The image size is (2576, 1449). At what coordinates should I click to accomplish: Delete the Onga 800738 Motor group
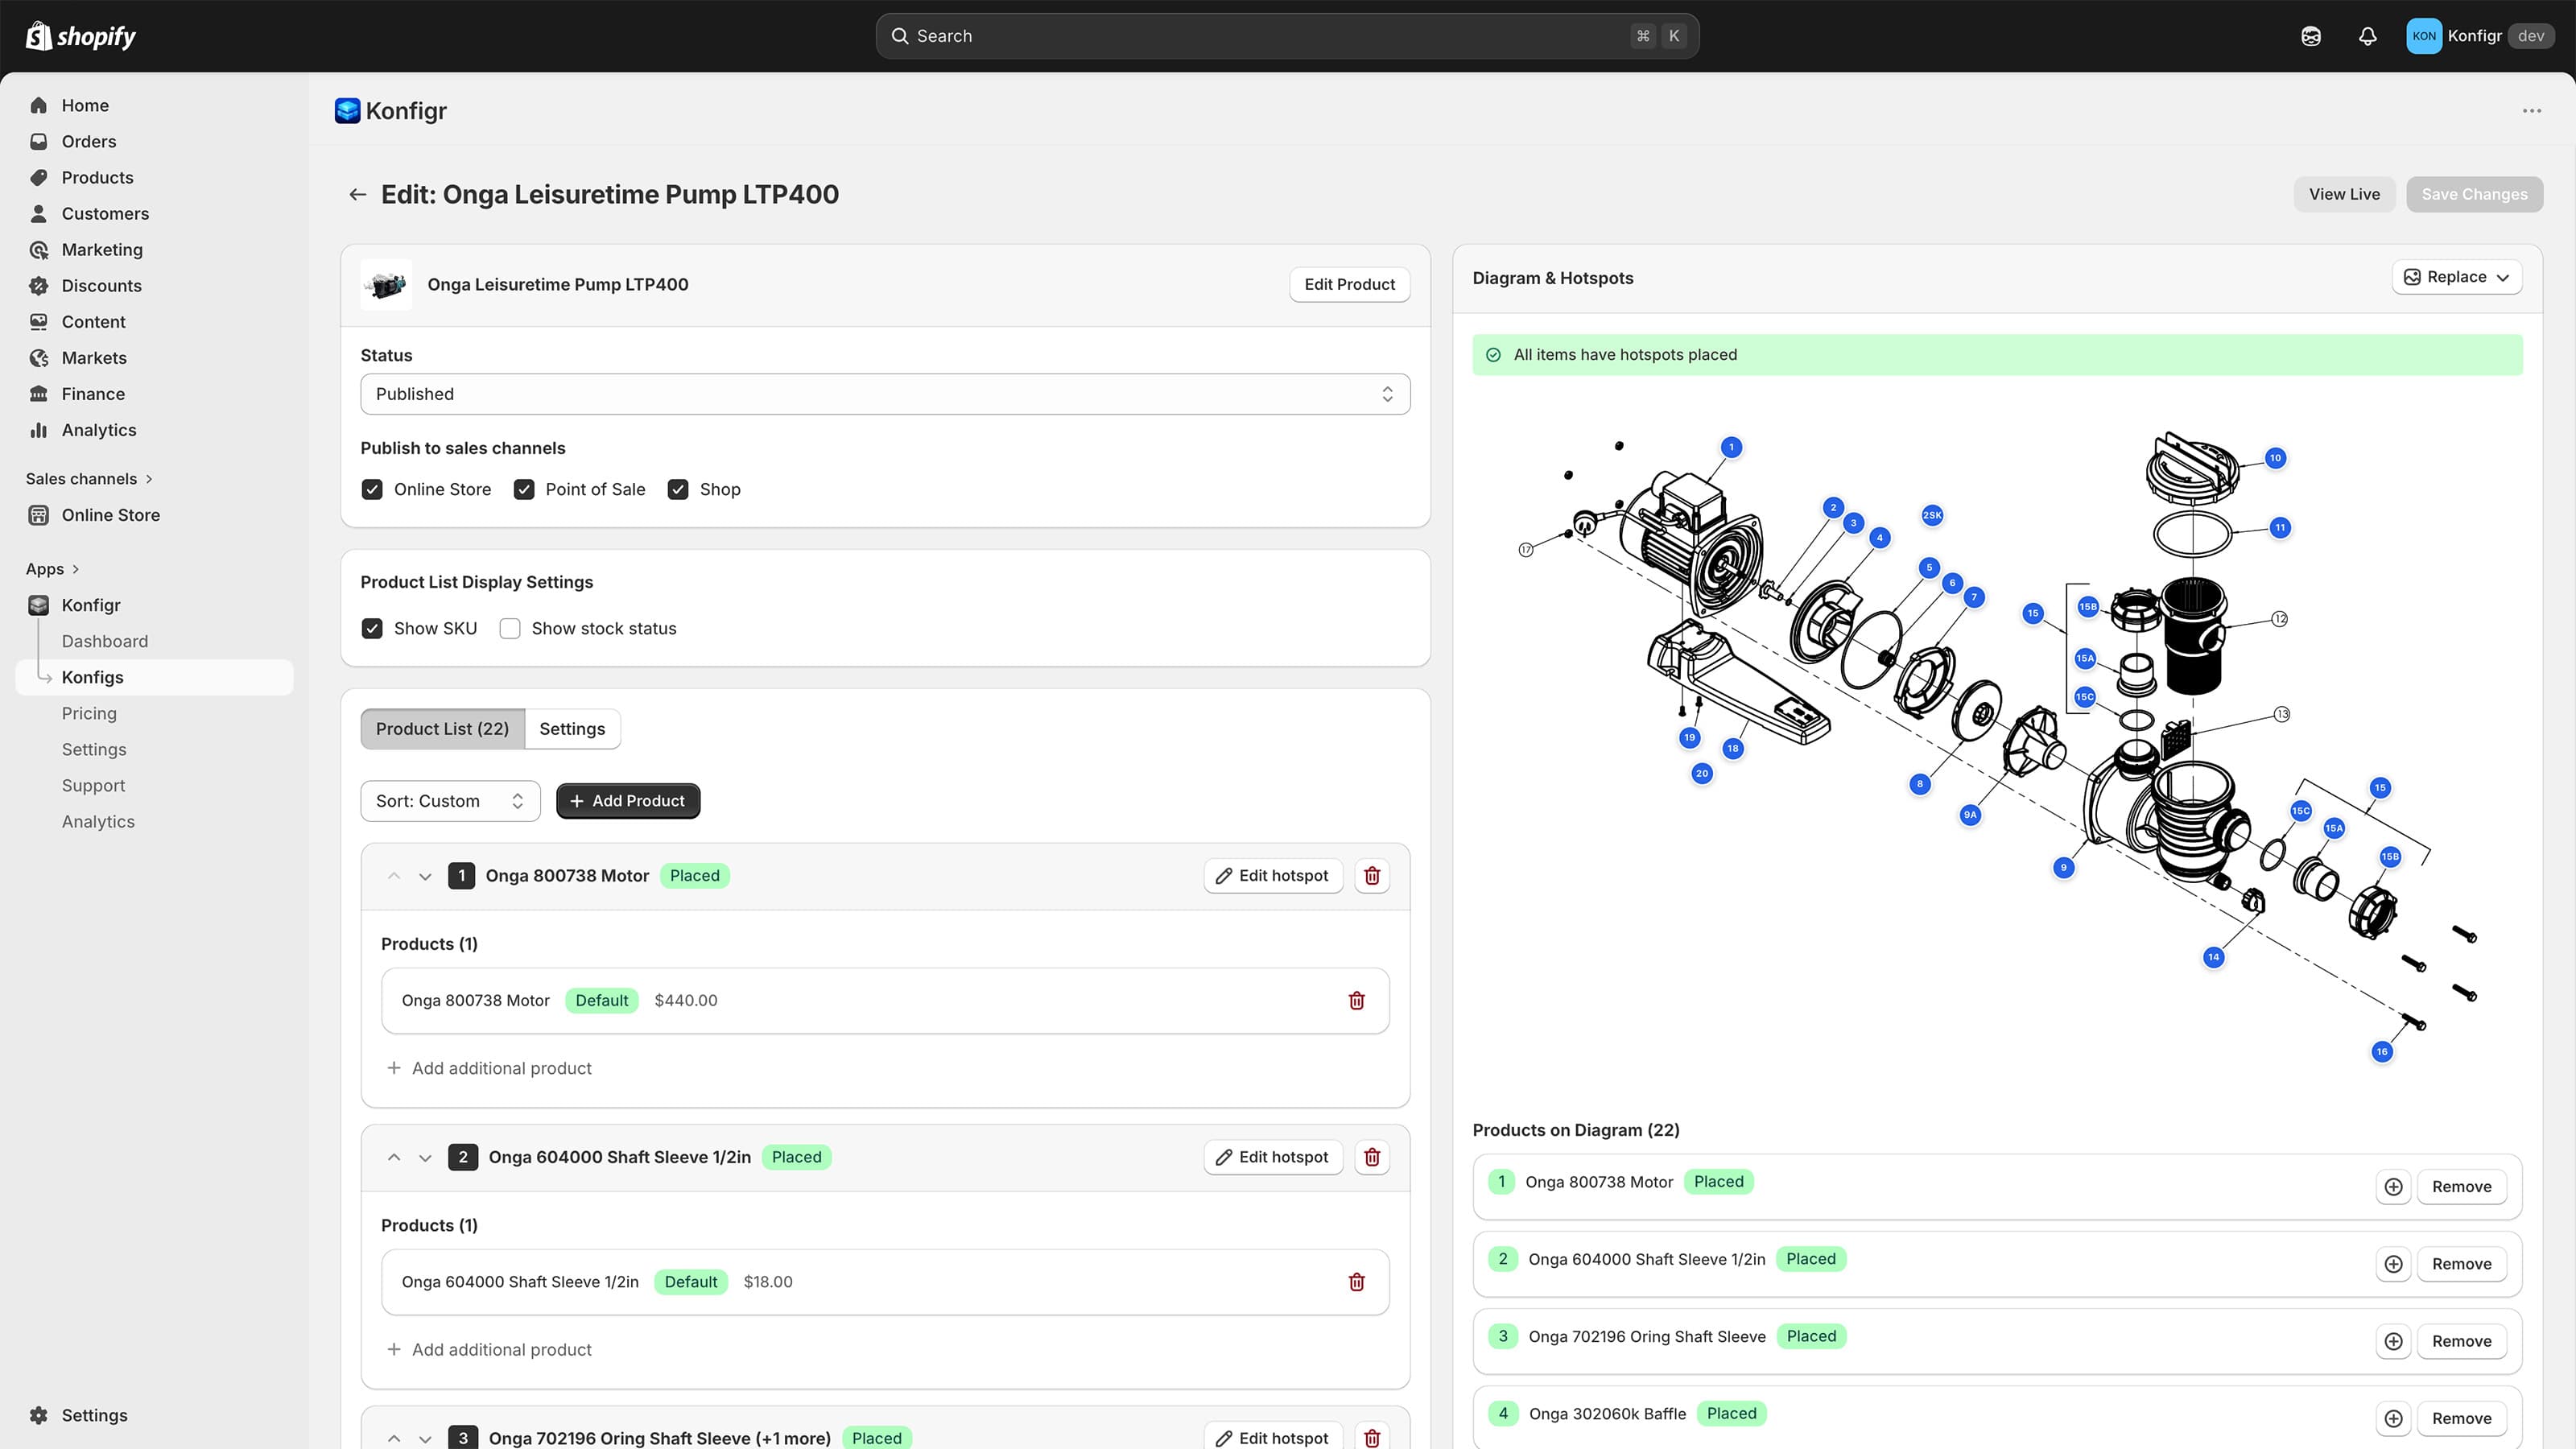point(1372,875)
